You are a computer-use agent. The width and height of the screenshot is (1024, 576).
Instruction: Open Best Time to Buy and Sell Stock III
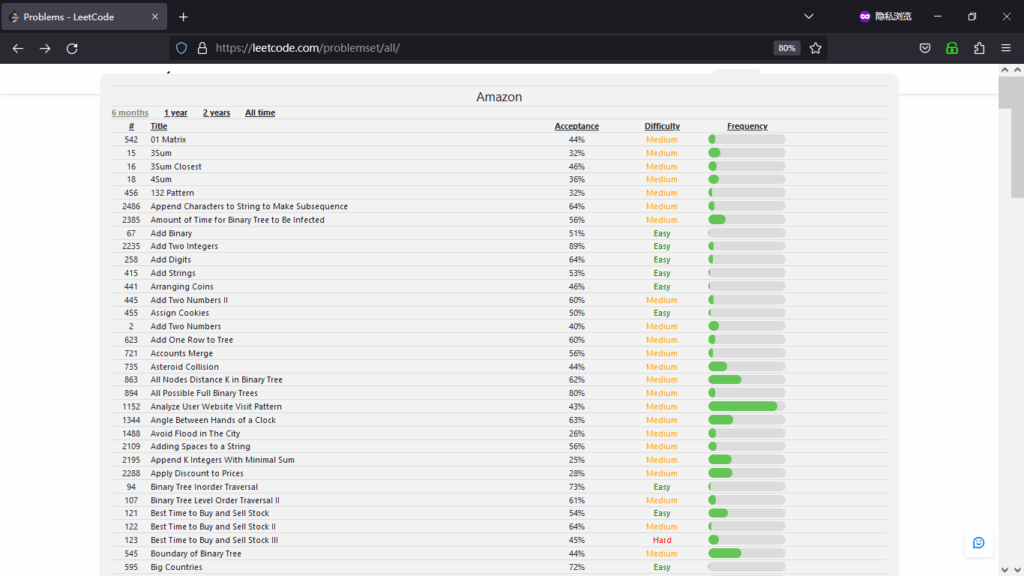pos(214,540)
